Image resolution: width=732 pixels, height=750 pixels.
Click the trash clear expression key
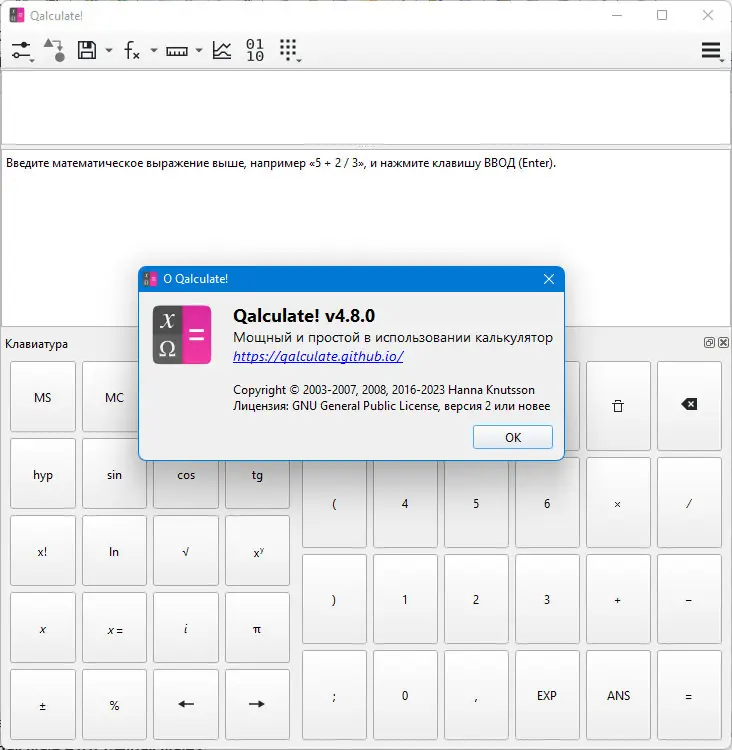[x=618, y=406]
